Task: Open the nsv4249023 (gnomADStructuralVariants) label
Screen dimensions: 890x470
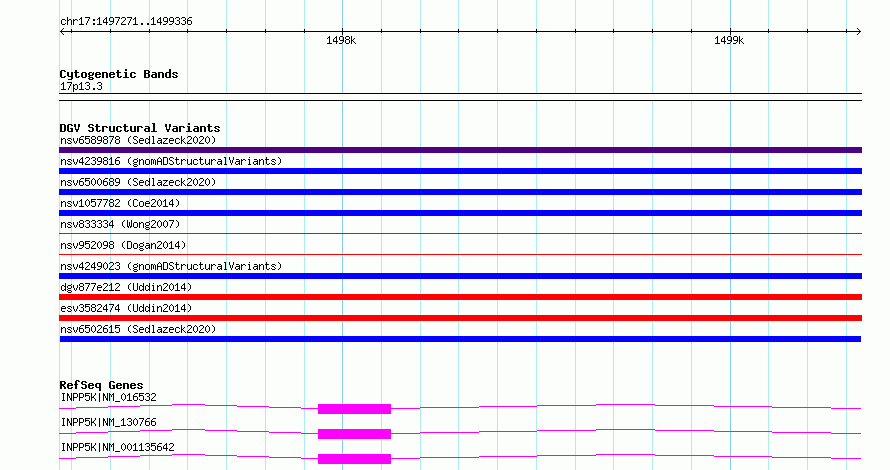Action: pyautogui.click(x=171, y=266)
